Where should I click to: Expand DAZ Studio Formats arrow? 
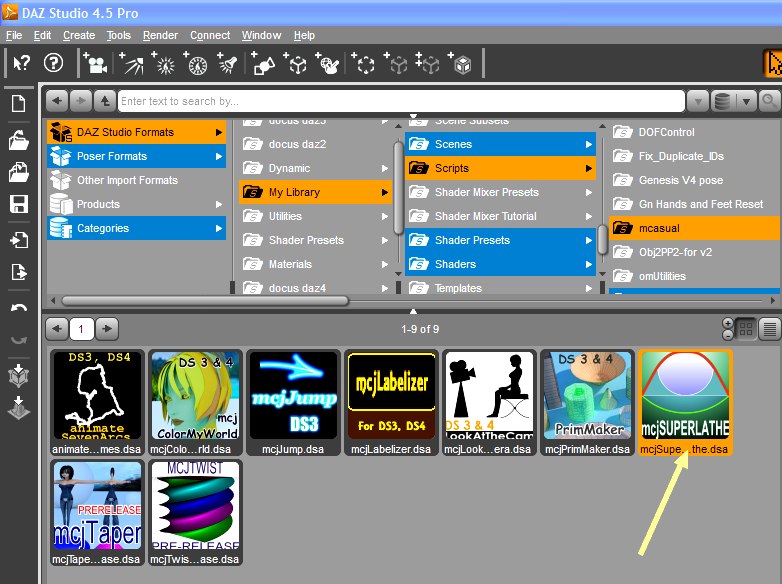[x=218, y=132]
